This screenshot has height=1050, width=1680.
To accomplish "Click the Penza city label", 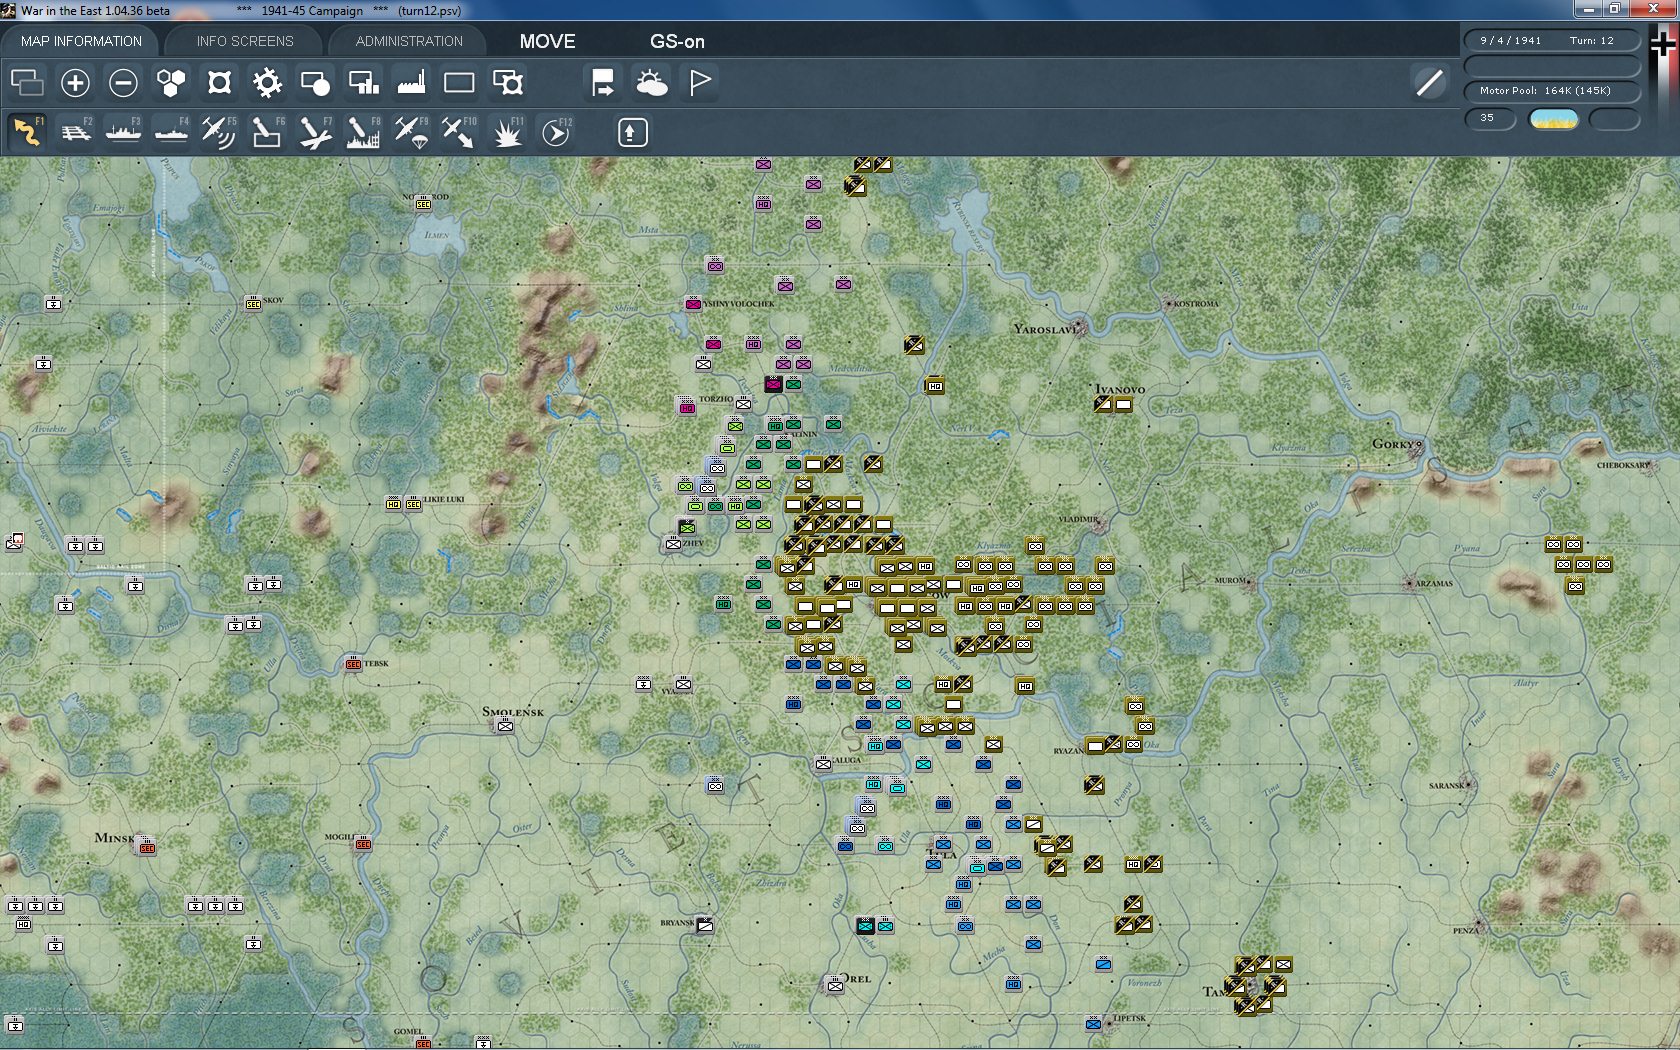I will coord(1465,930).
